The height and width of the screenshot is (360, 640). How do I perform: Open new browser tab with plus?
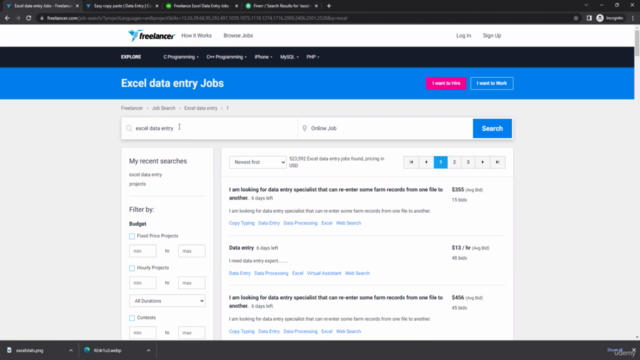(329, 6)
